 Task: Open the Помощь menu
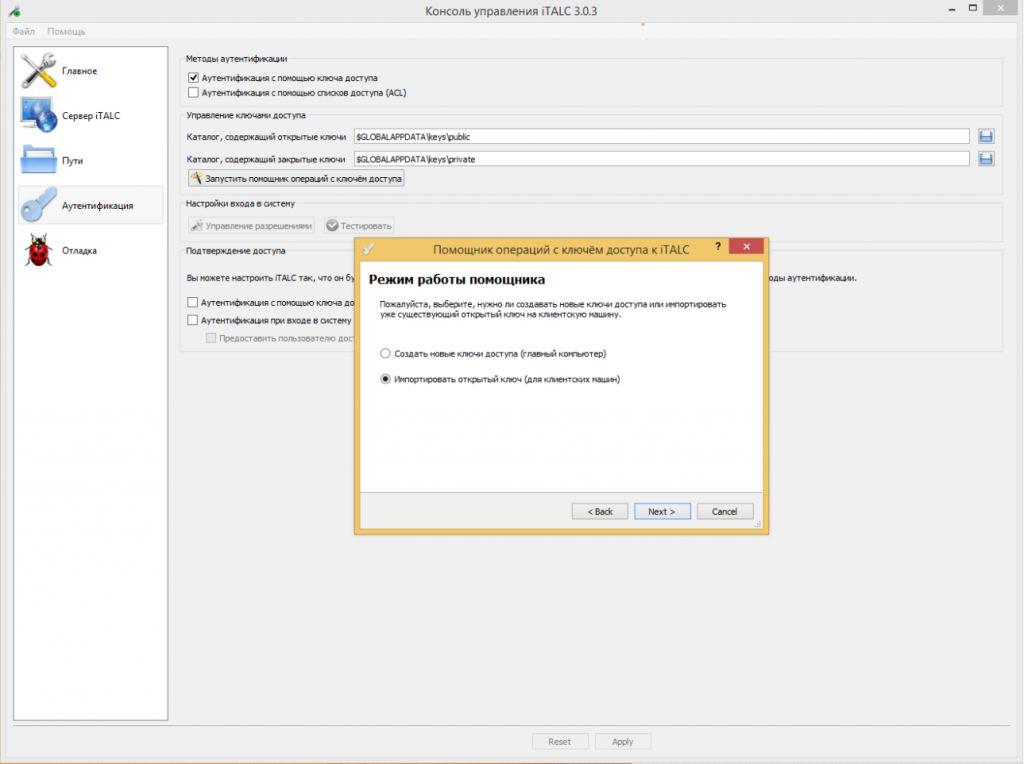(66, 31)
